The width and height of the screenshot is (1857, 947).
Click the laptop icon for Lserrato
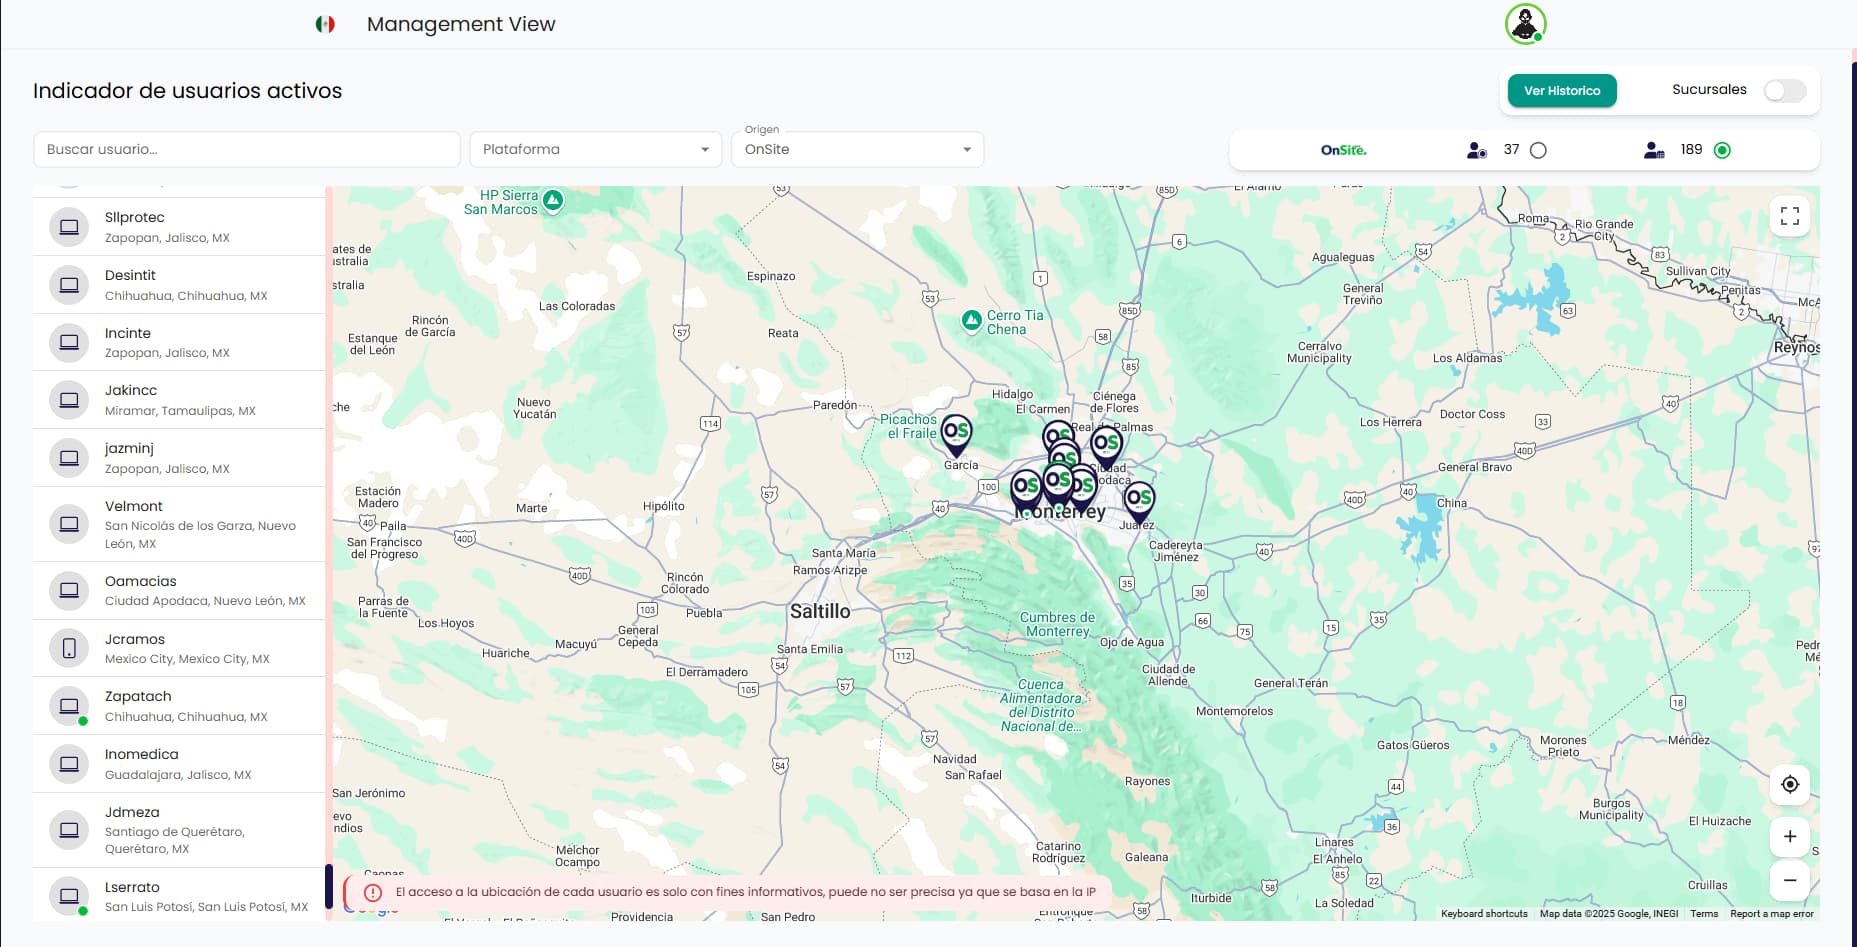[69, 896]
